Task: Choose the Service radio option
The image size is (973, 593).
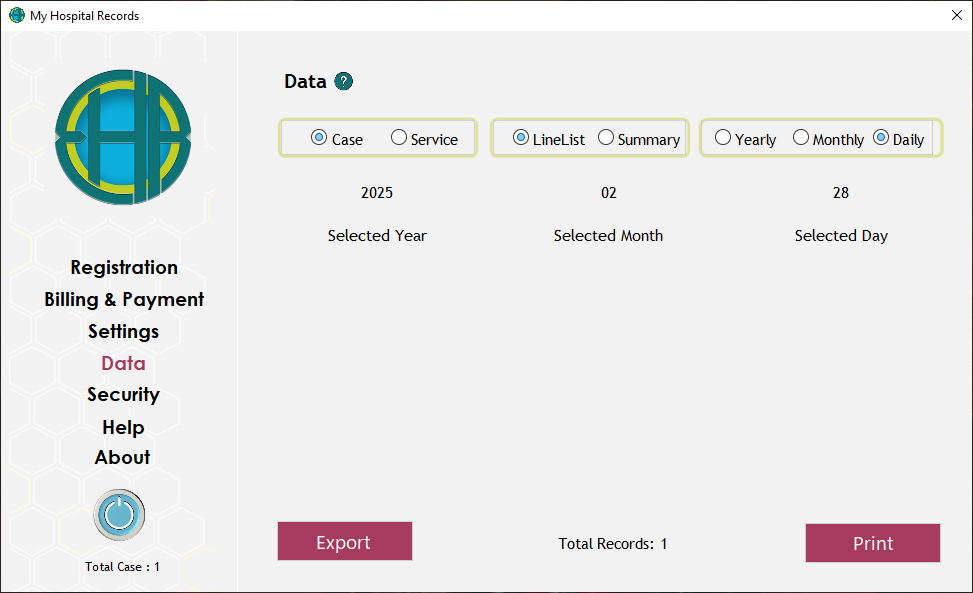Action: [399, 138]
